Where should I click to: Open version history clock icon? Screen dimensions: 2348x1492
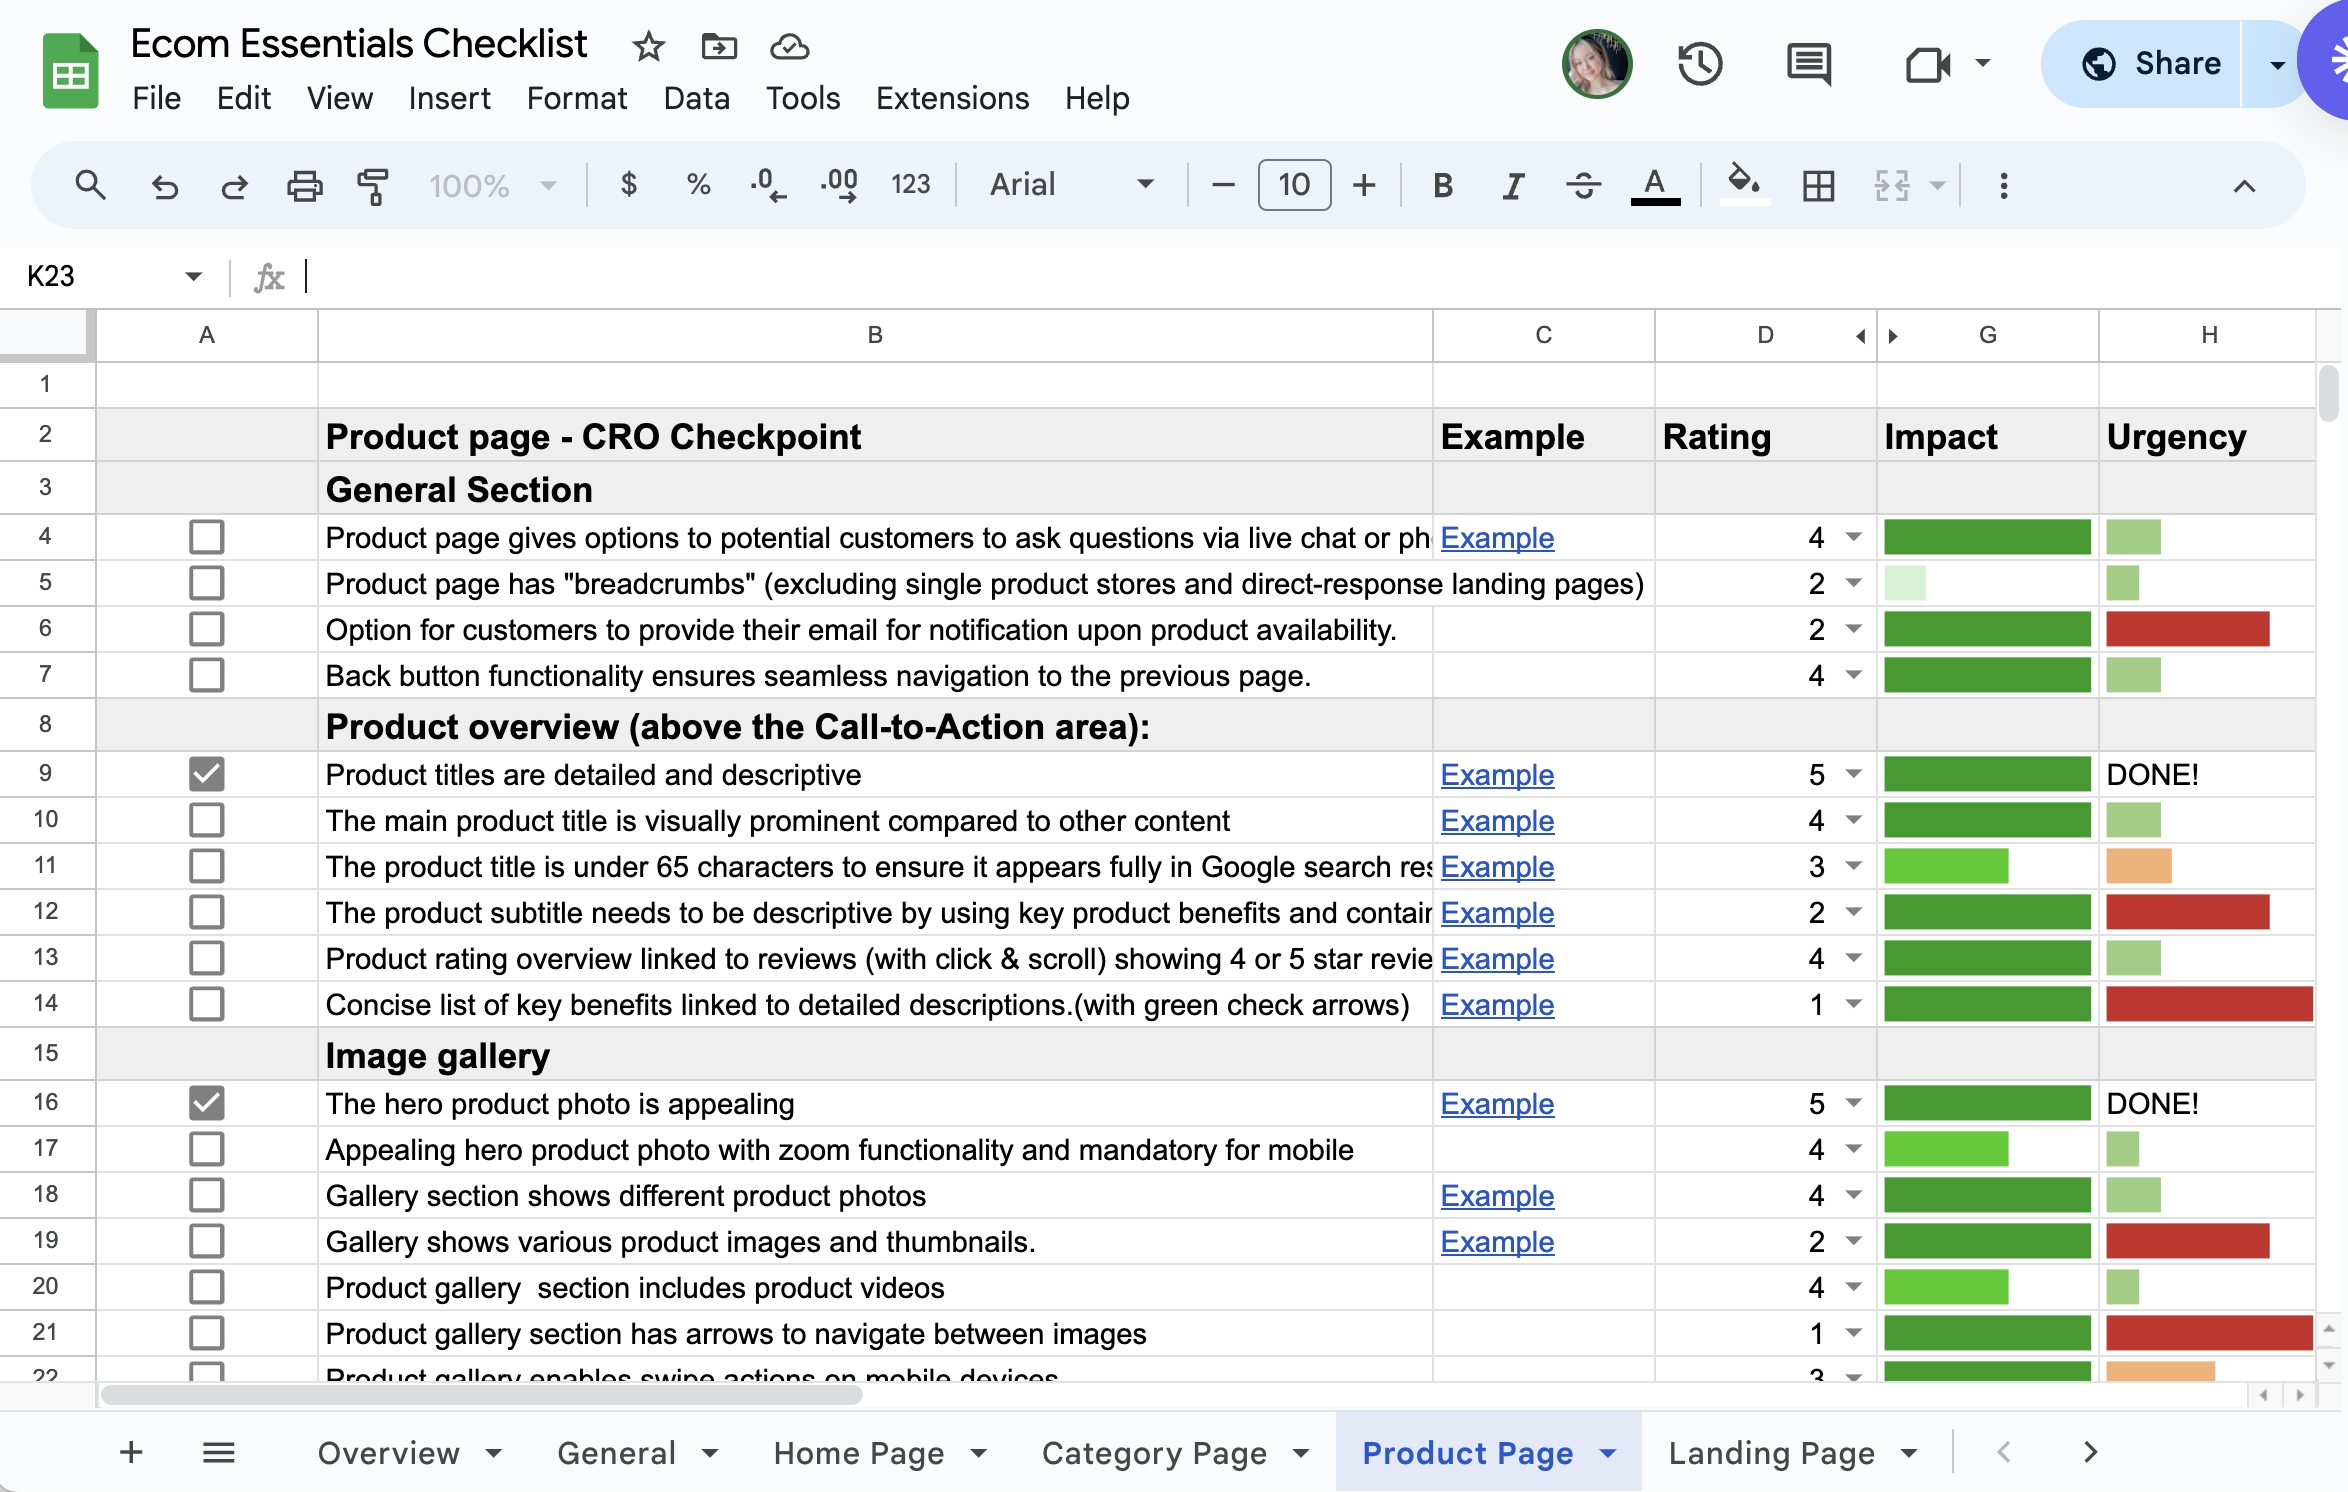pyautogui.click(x=1699, y=65)
